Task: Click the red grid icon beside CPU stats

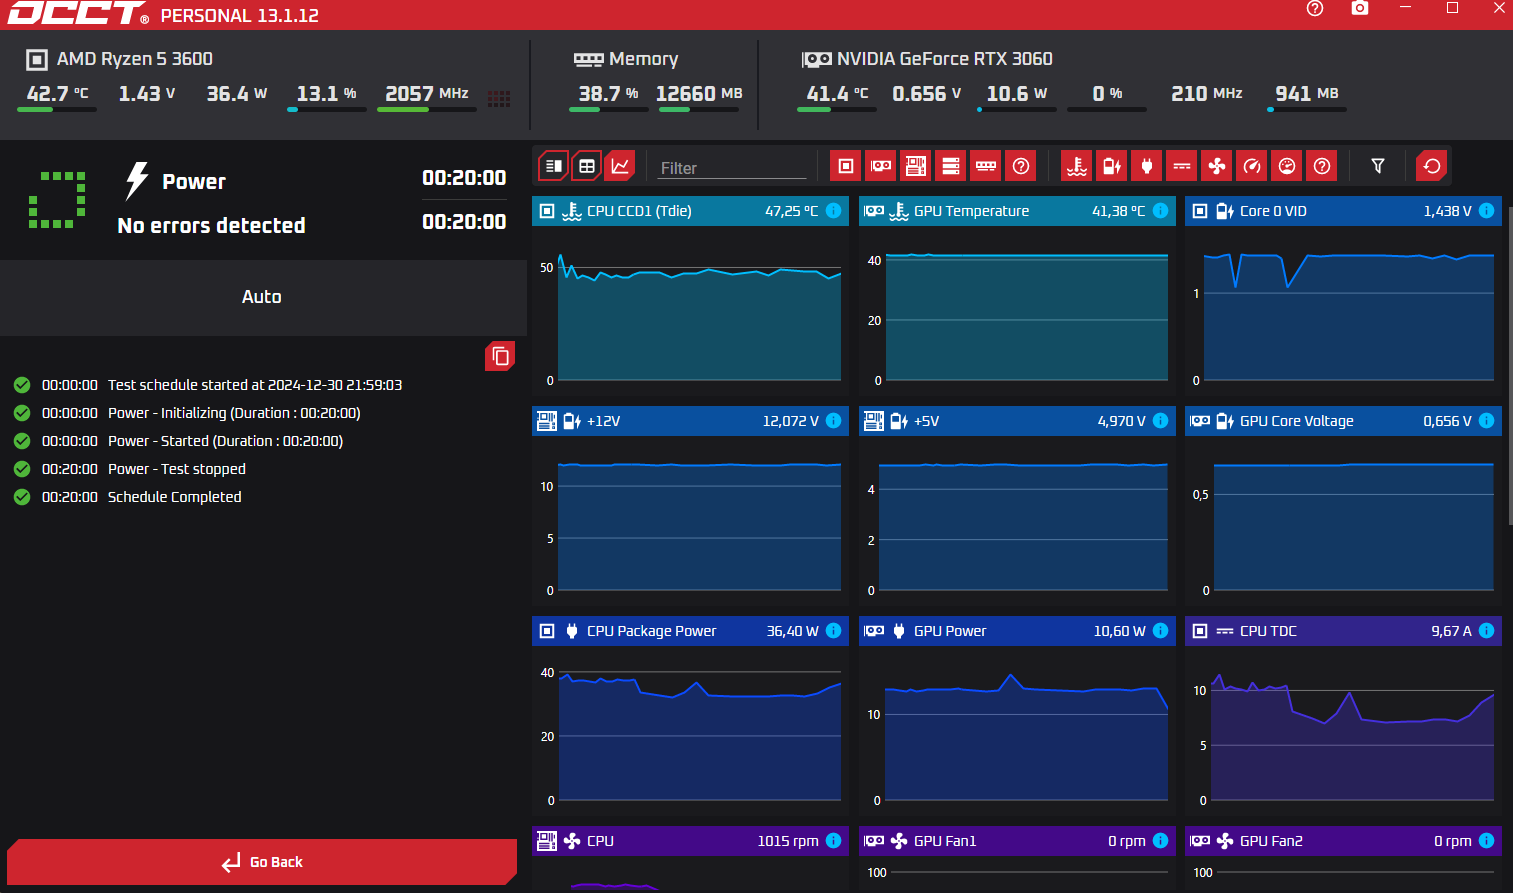Action: (x=499, y=98)
